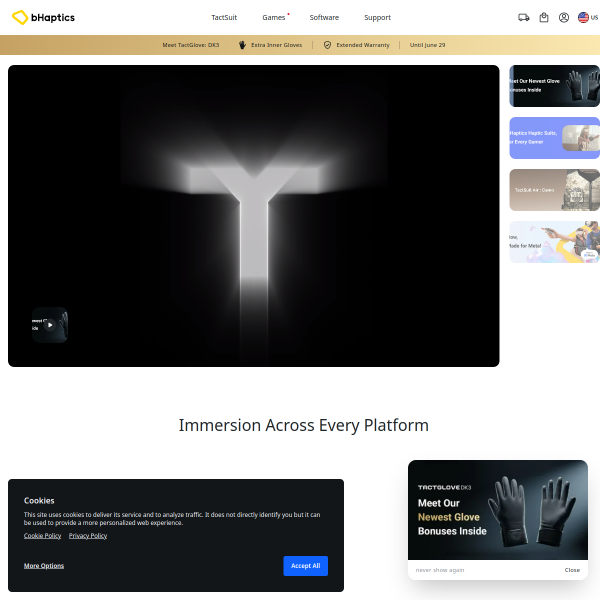Open the Games menu
This screenshot has height=600, width=600.
click(274, 18)
